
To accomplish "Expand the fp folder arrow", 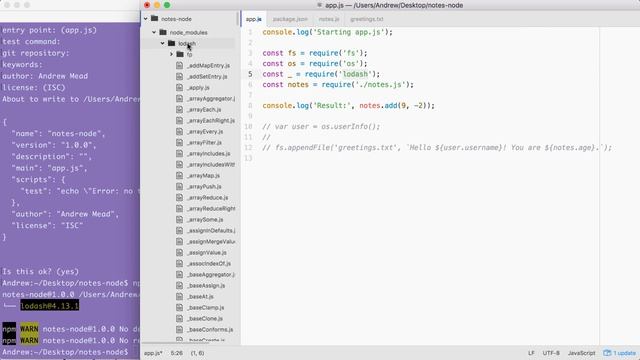I will coord(171,54).
